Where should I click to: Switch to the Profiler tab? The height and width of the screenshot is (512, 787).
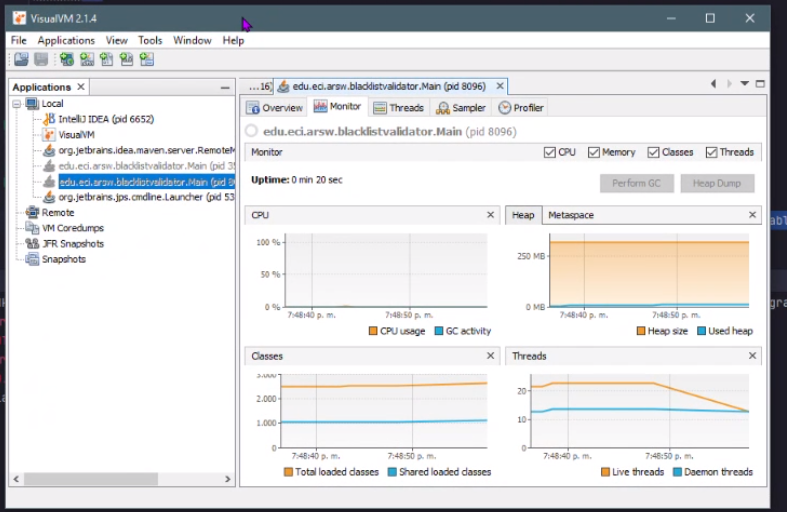click(521, 108)
